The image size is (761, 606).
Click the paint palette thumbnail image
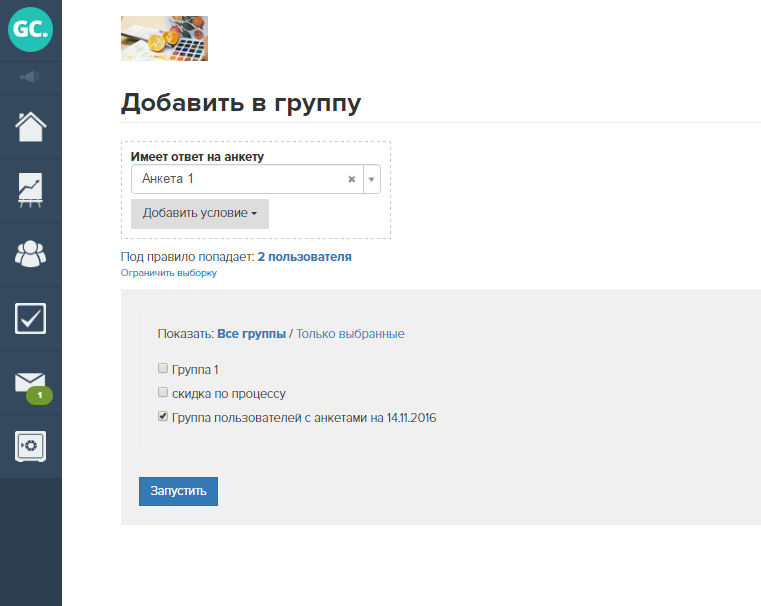165,38
